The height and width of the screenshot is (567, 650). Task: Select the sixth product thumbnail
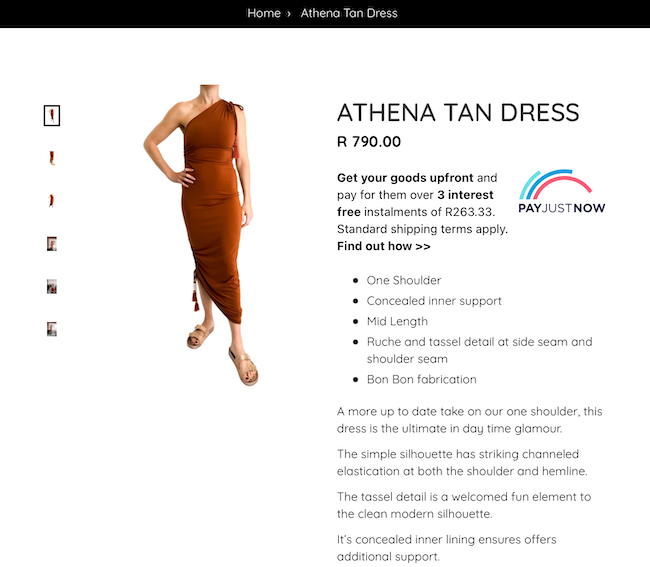pos(52,329)
